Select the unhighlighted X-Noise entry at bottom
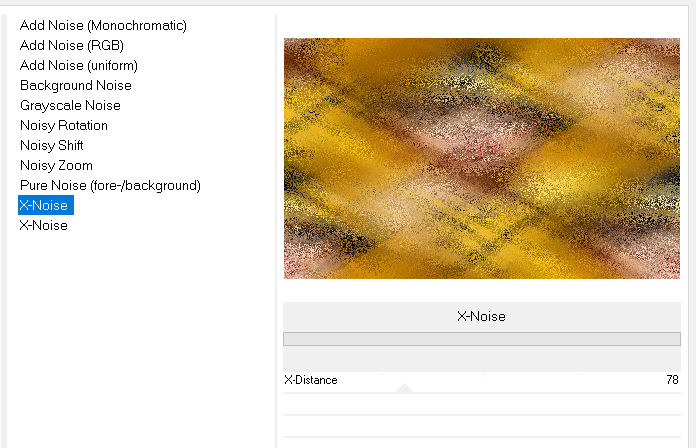Image resolution: width=696 pixels, height=448 pixels. point(44,226)
